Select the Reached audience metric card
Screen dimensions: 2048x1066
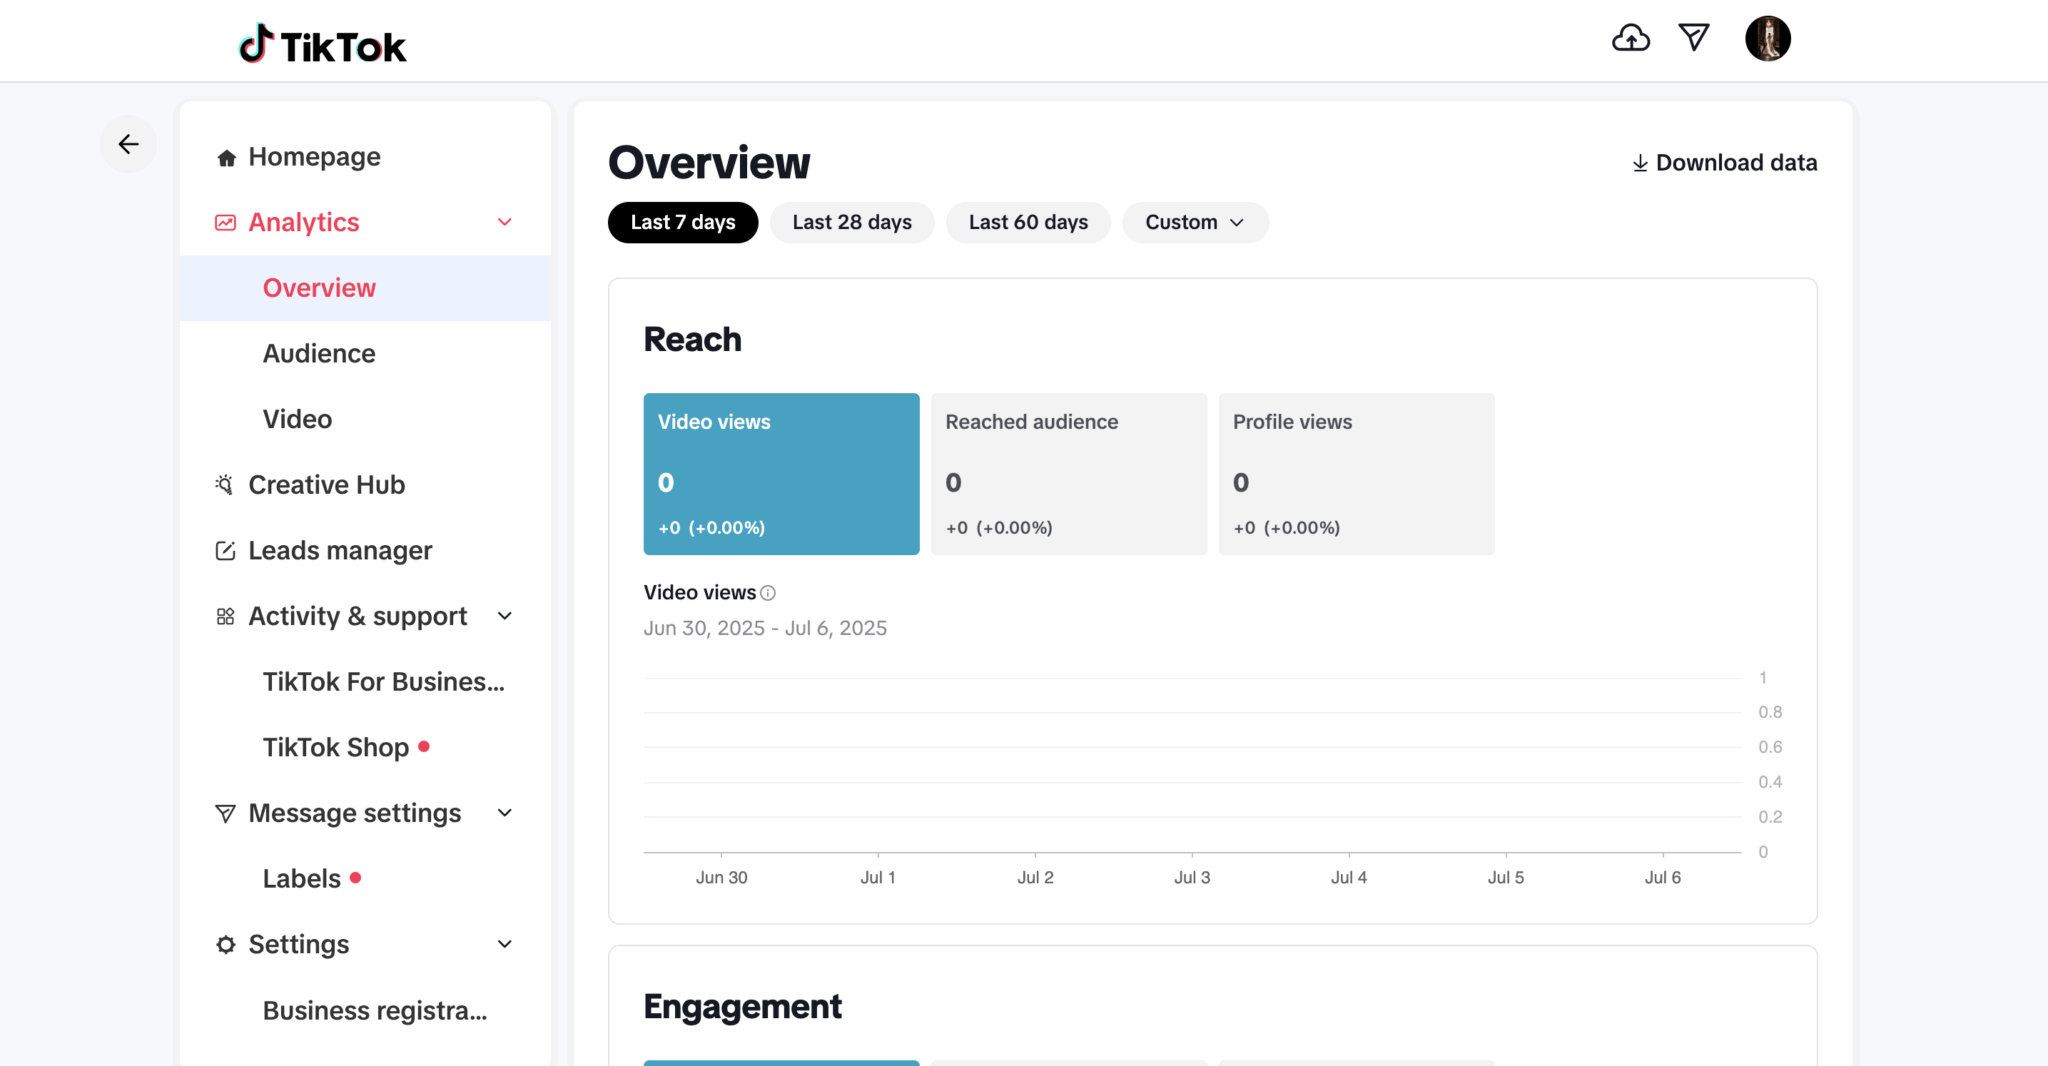coord(1068,474)
